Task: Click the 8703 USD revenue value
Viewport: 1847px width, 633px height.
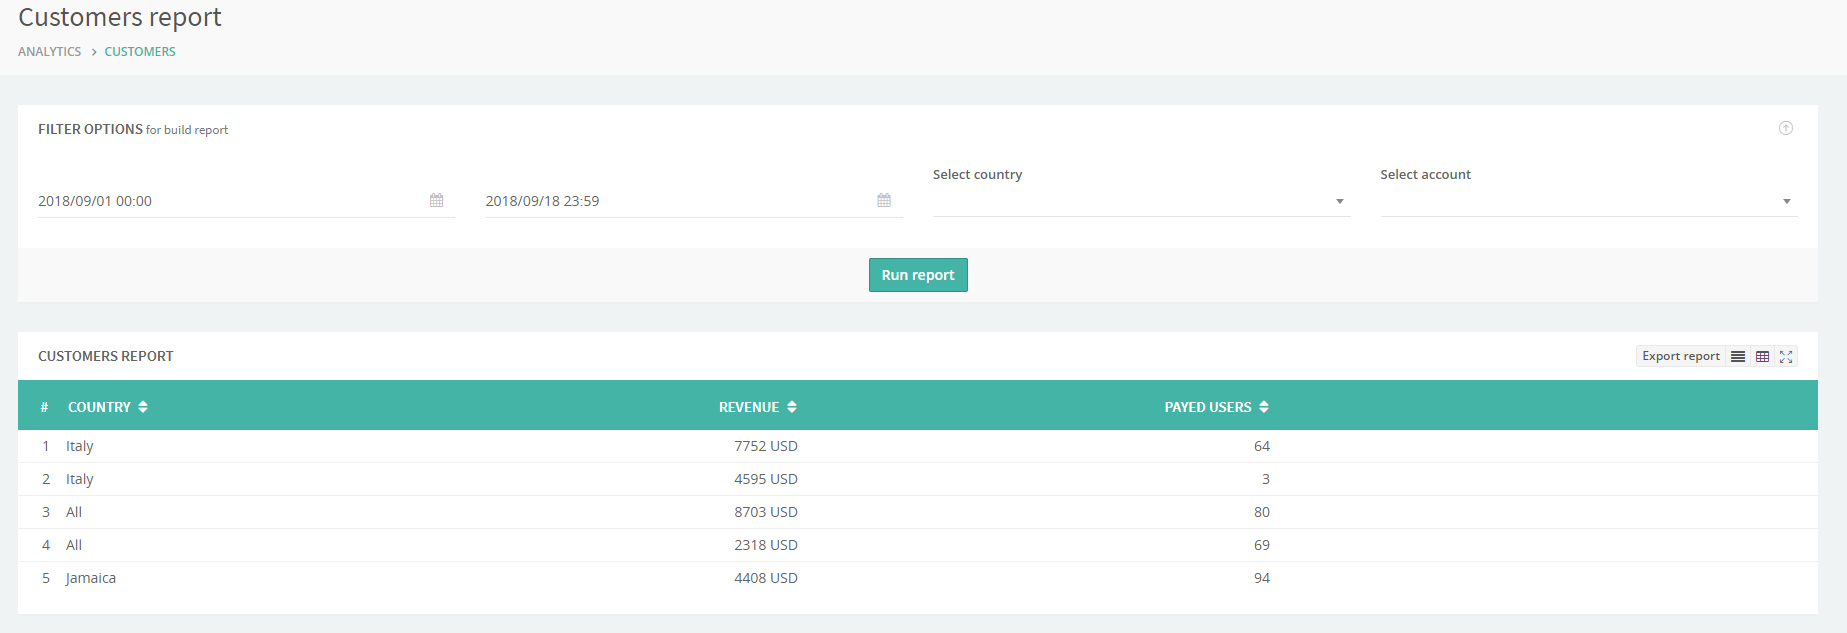Action: click(766, 512)
